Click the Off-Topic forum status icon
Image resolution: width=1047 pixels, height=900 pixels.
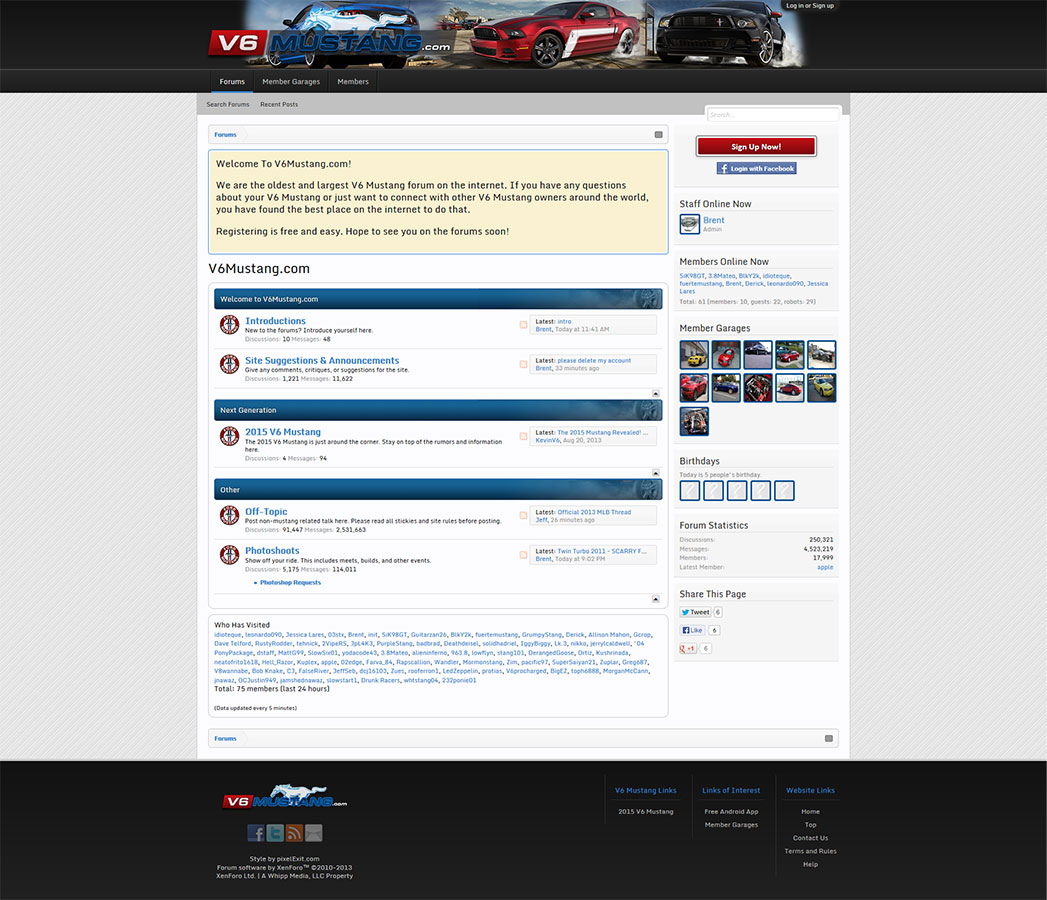coord(229,515)
